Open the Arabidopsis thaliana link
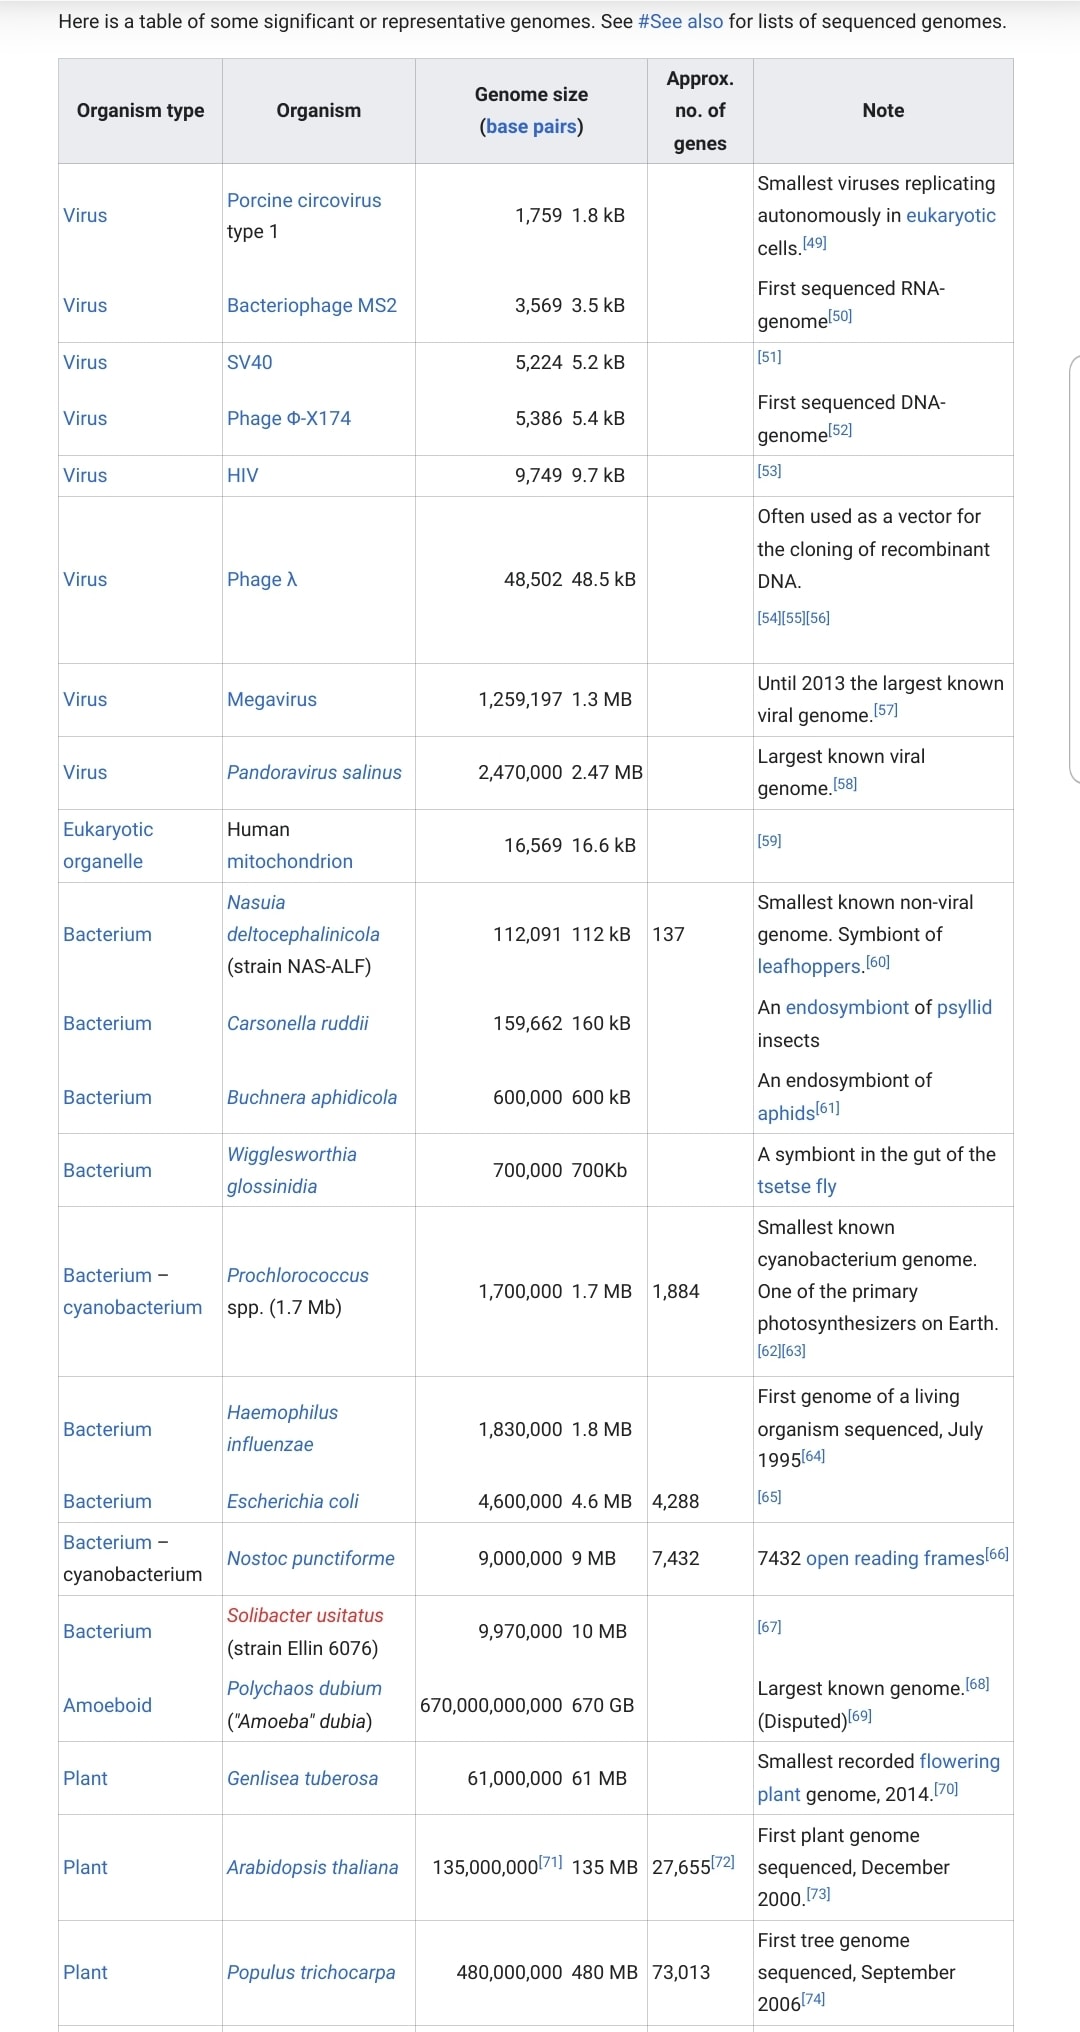The width and height of the screenshot is (1080, 2032). 312,1867
